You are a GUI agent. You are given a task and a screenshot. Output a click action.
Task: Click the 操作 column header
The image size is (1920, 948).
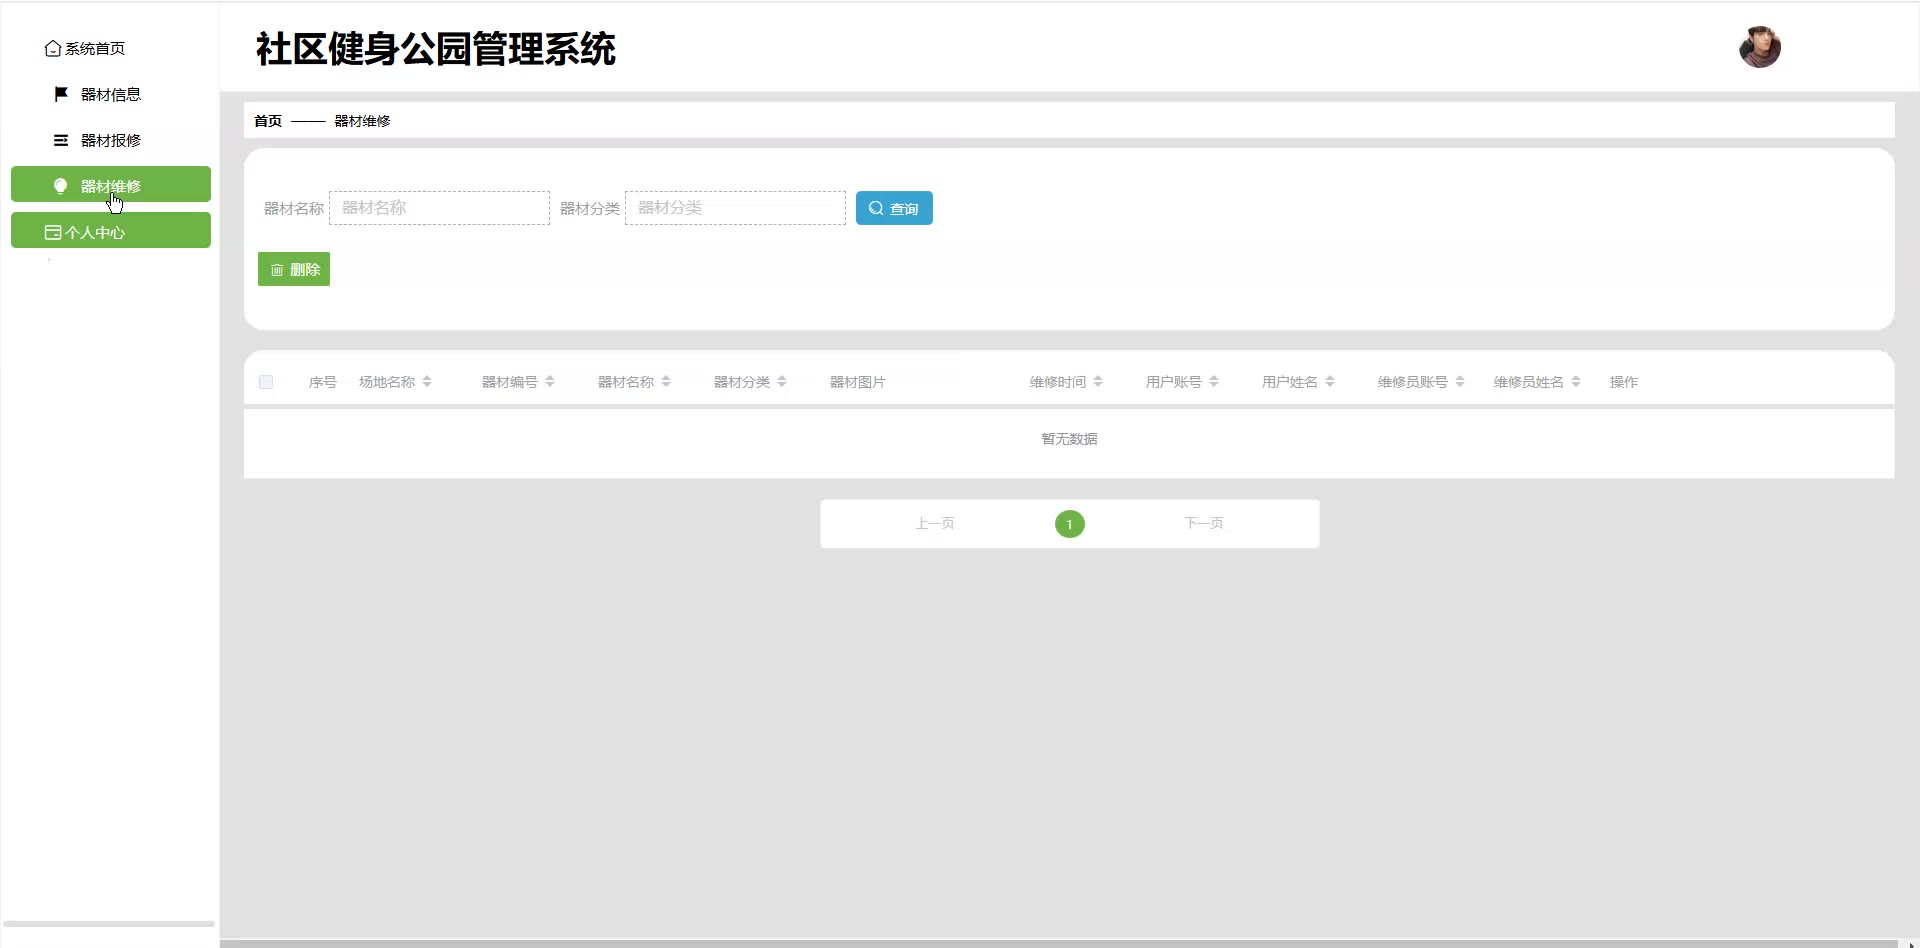(x=1624, y=382)
